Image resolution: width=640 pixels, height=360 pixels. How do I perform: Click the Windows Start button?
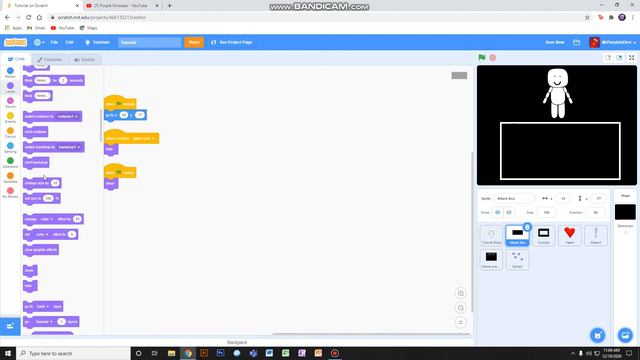pyautogui.click(x=8, y=353)
